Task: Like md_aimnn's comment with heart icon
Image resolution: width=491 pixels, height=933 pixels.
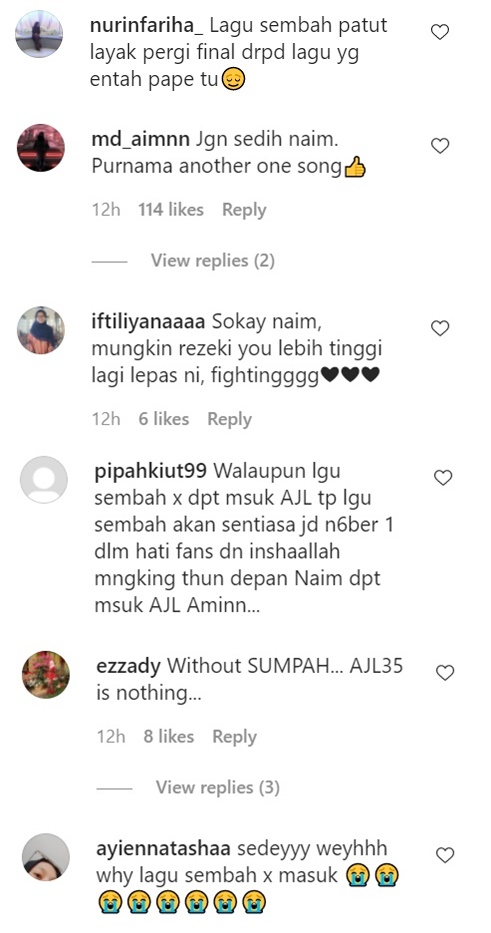Action: click(x=440, y=145)
